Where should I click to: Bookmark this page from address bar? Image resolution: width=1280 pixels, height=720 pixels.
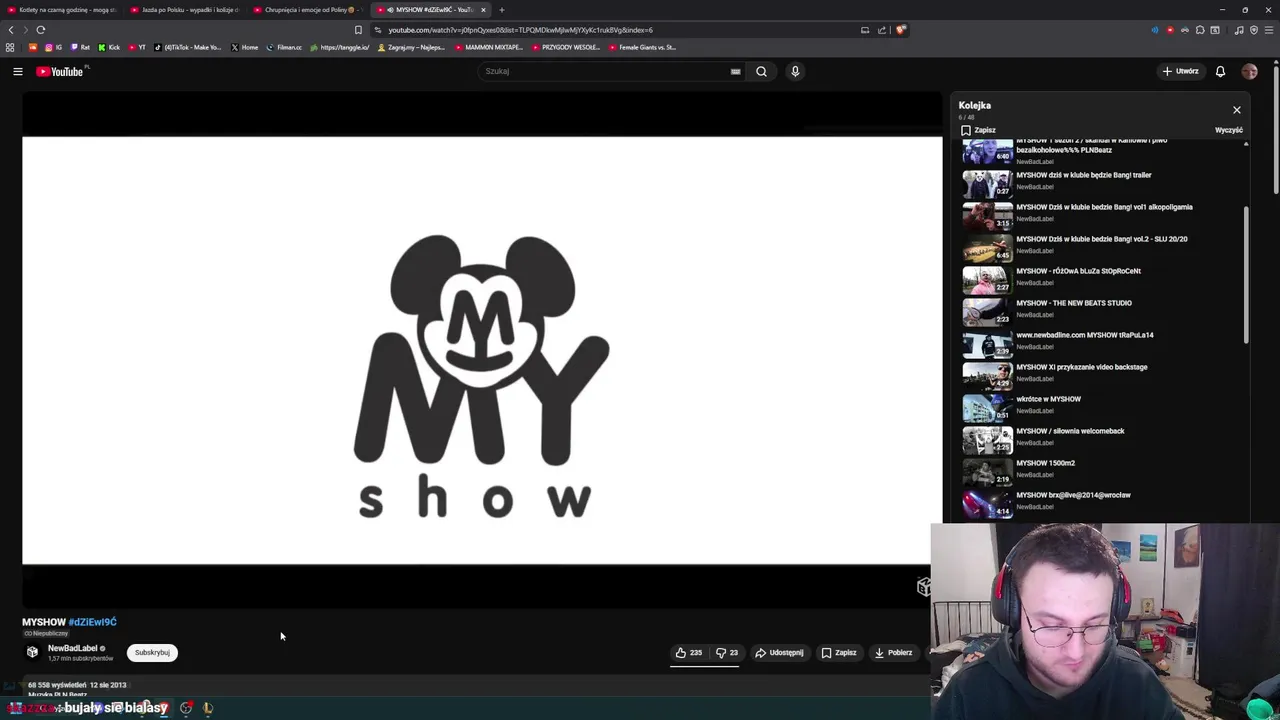(358, 30)
